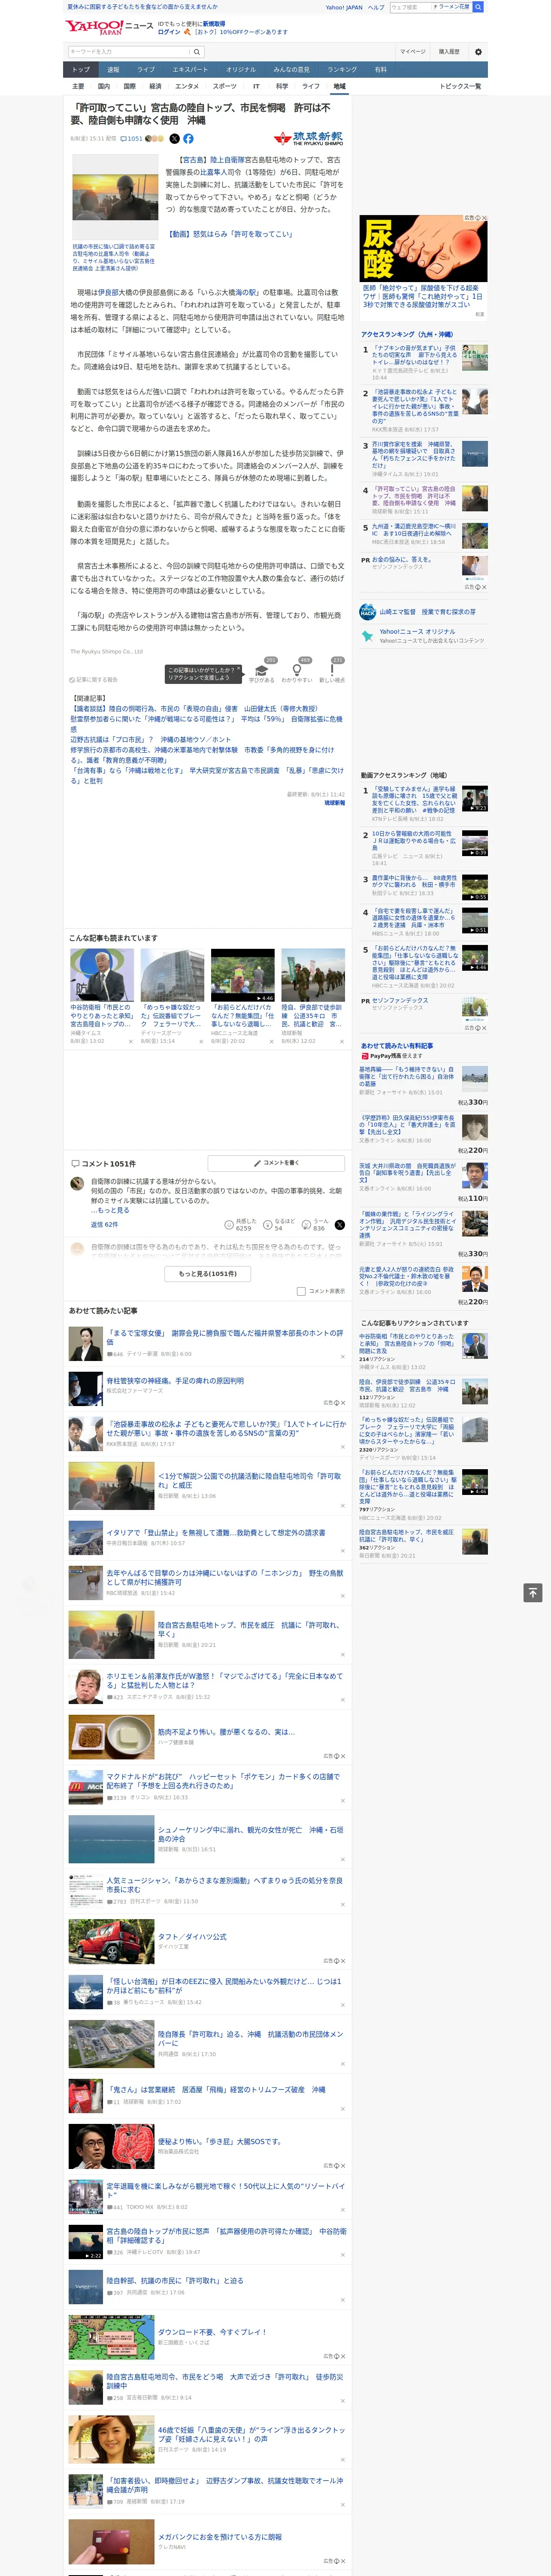Click the 新しい視点 reaction icon

pyautogui.click(x=332, y=671)
